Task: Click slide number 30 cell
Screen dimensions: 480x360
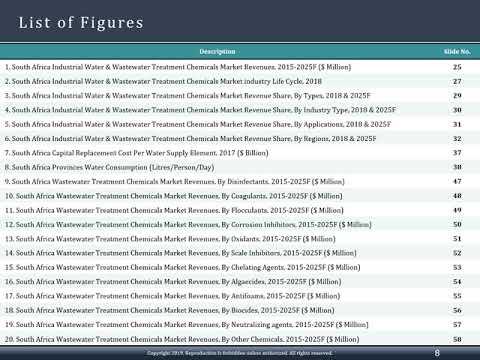Action: 457,110
